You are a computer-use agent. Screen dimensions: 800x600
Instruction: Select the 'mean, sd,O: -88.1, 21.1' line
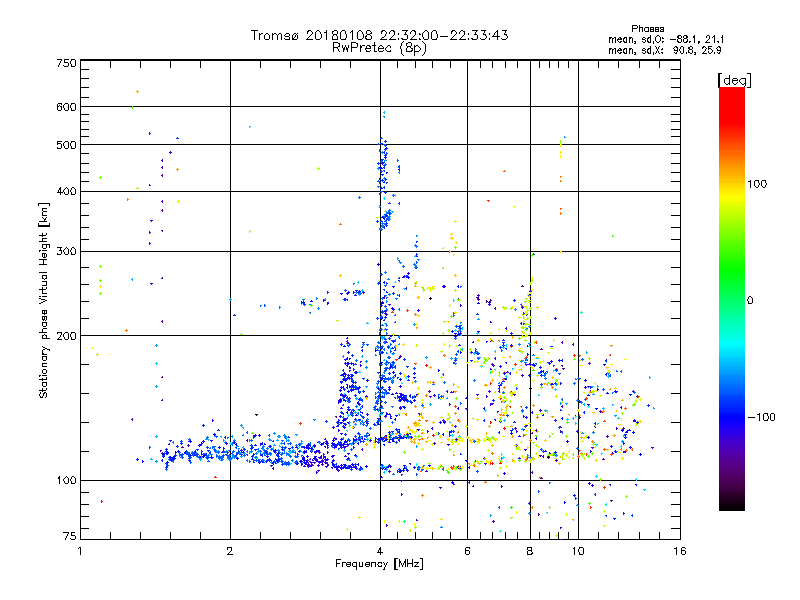pyautogui.click(x=666, y=40)
